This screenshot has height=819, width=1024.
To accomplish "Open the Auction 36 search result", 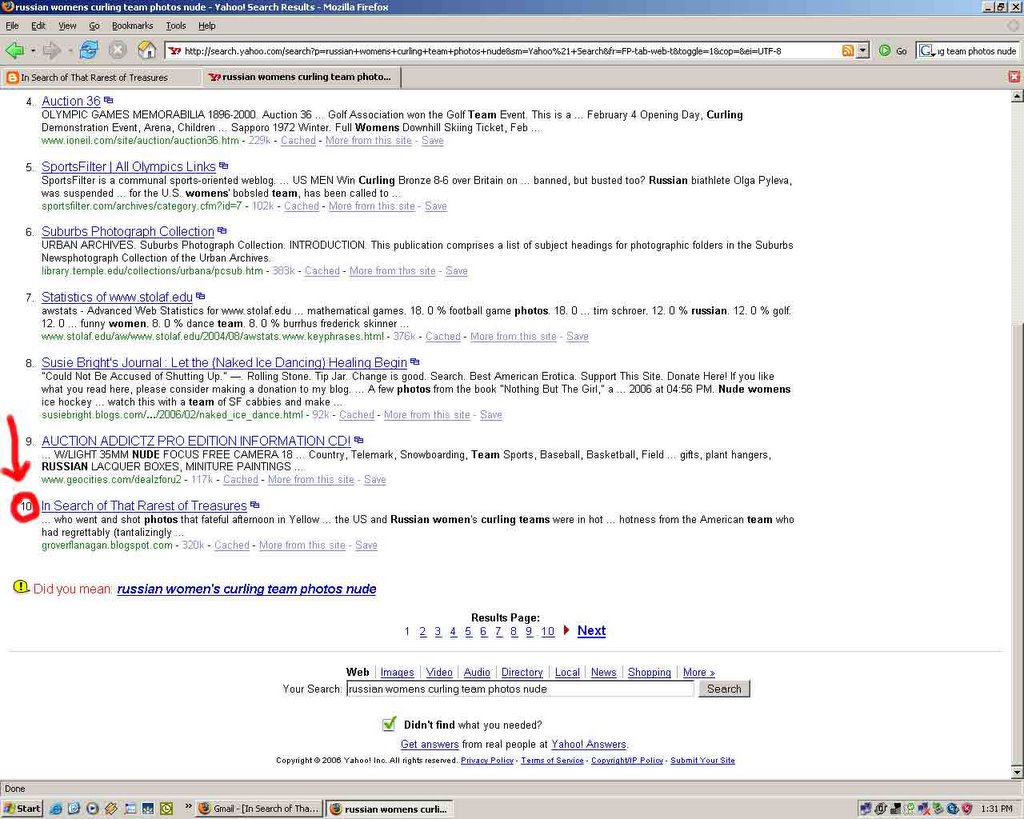I will tap(71, 101).
